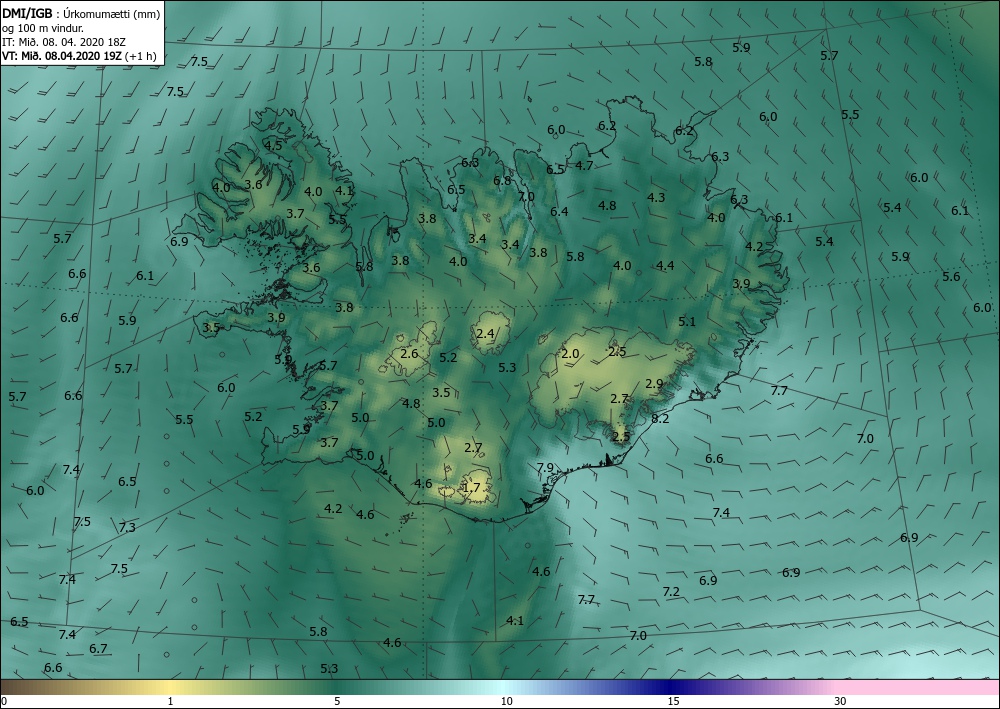
Task: Click the dark blue color above the '15' label
Action: click(670, 687)
